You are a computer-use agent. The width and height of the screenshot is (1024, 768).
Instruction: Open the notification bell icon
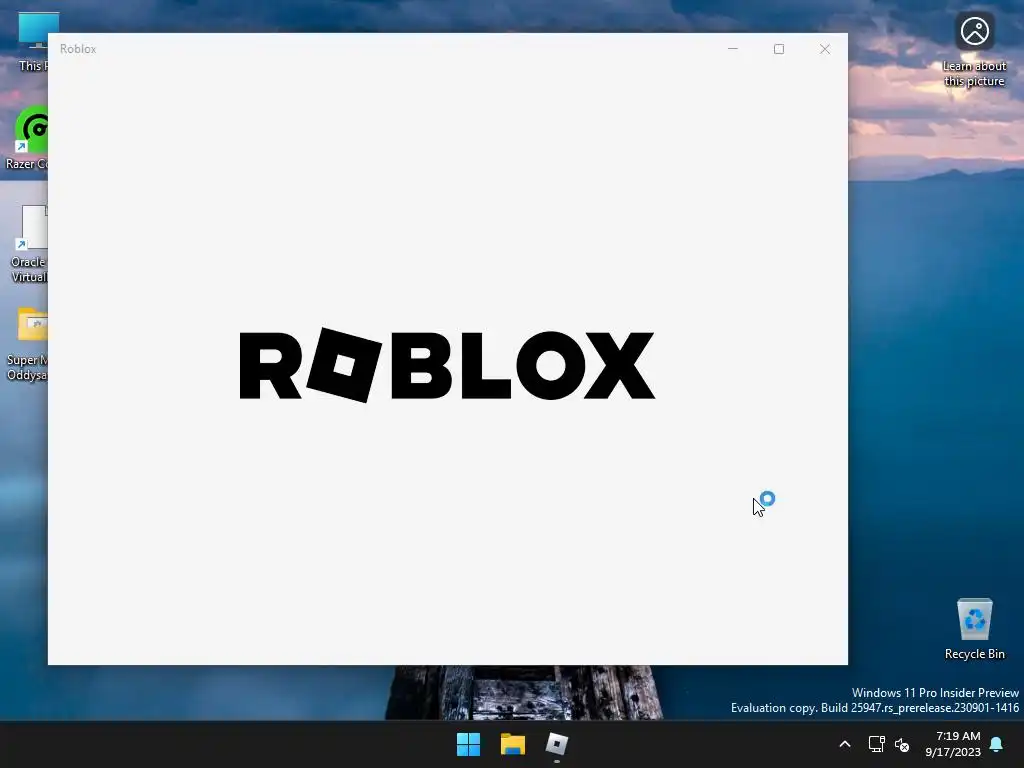pos(996,744)
